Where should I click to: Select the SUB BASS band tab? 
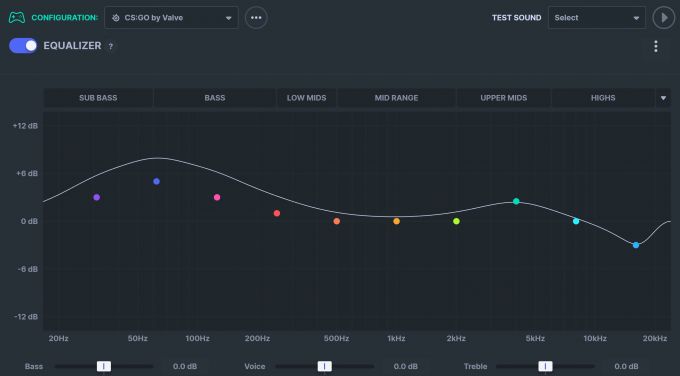click(98, 98)
